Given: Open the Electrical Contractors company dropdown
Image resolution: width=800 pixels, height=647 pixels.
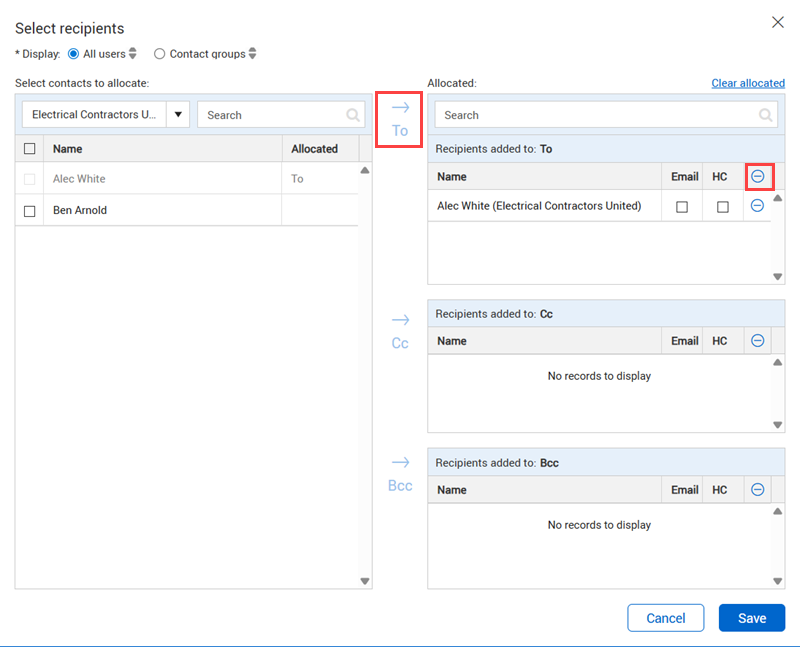Looking at the screenshot, I should (178, 115).
